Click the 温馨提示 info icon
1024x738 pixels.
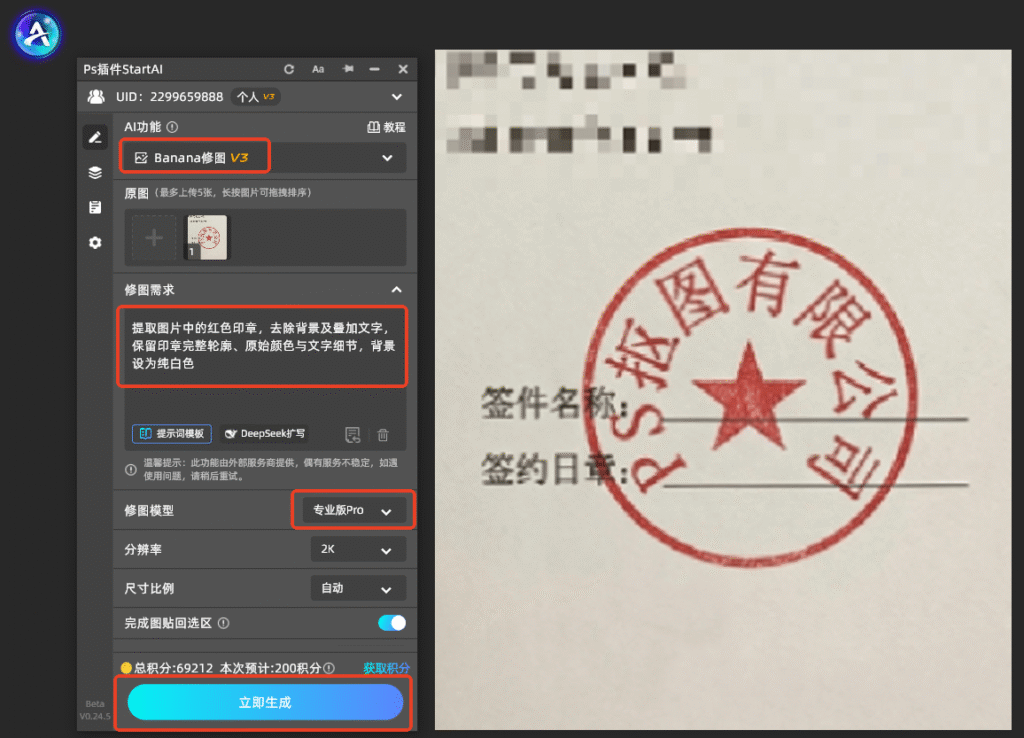tap(131, 470)
